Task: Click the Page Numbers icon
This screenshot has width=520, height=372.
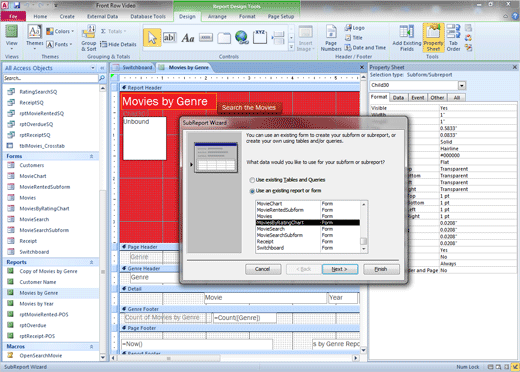Action: point(331,38)
